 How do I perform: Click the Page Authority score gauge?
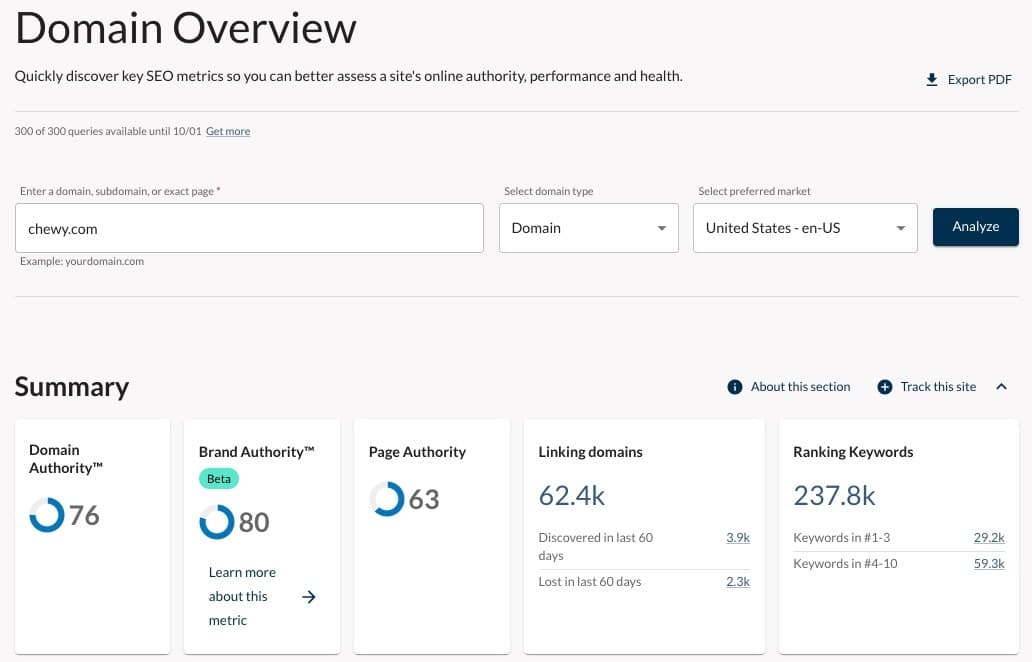pos(386,498)
